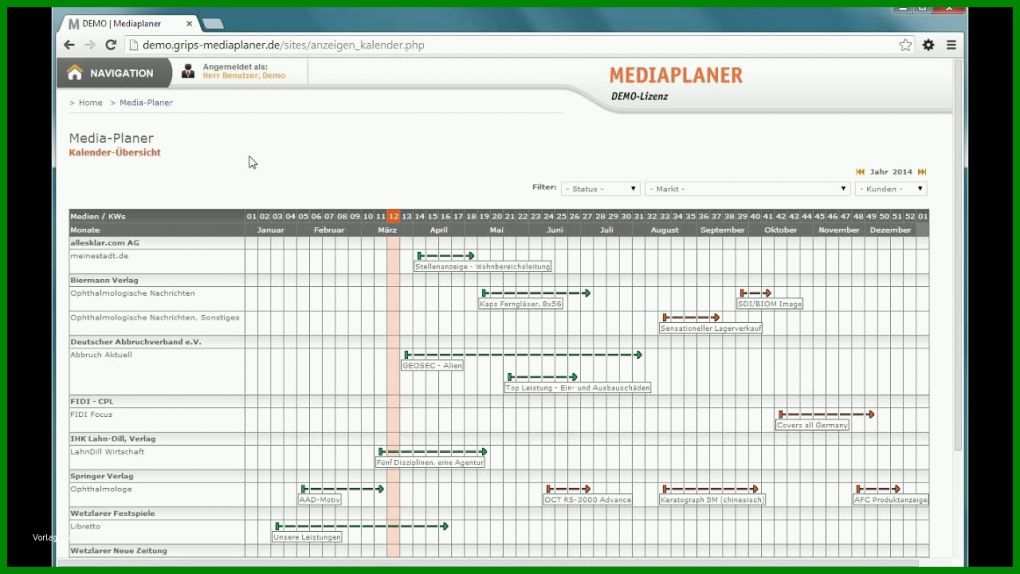Select the Ophthalmologe row label
Screen dimensions: 1020x574
[x=101, y=489]
